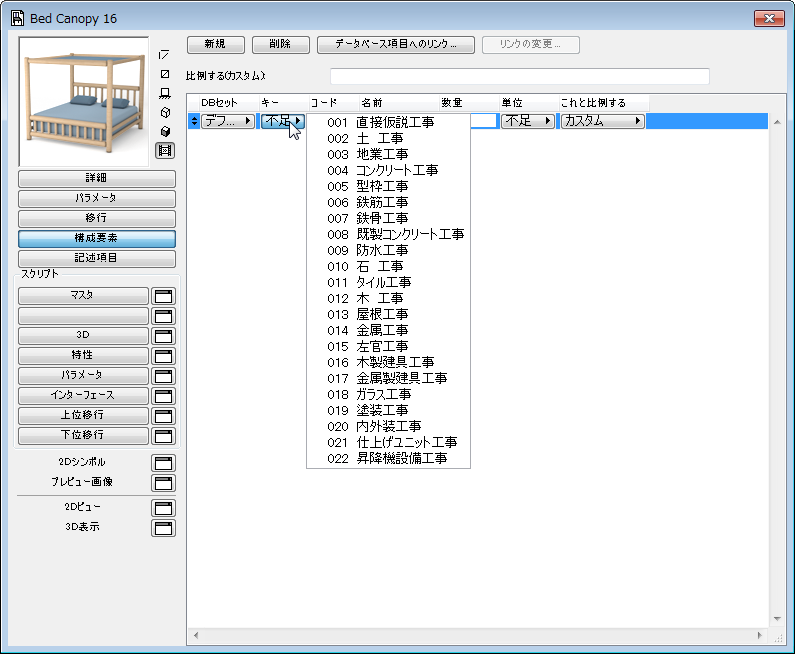Select the 3D shaded preview icon
The height and width of the screenshot is (654, 795).
click(165, 132)
